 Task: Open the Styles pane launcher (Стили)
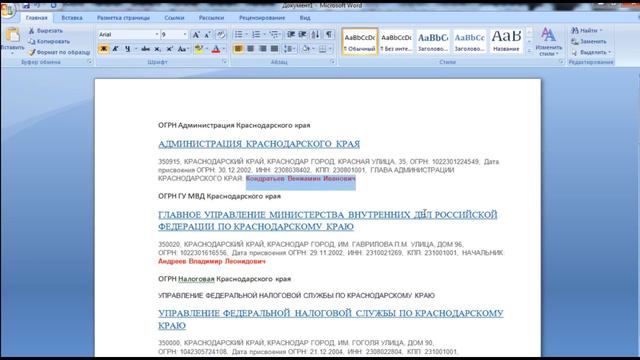pyautogui.click(x=561, y=62)
